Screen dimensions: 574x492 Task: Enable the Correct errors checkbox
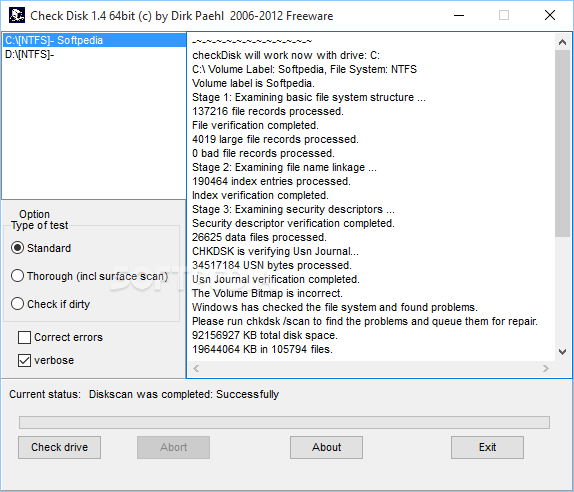pyautogui.click(x=60, y=337)
